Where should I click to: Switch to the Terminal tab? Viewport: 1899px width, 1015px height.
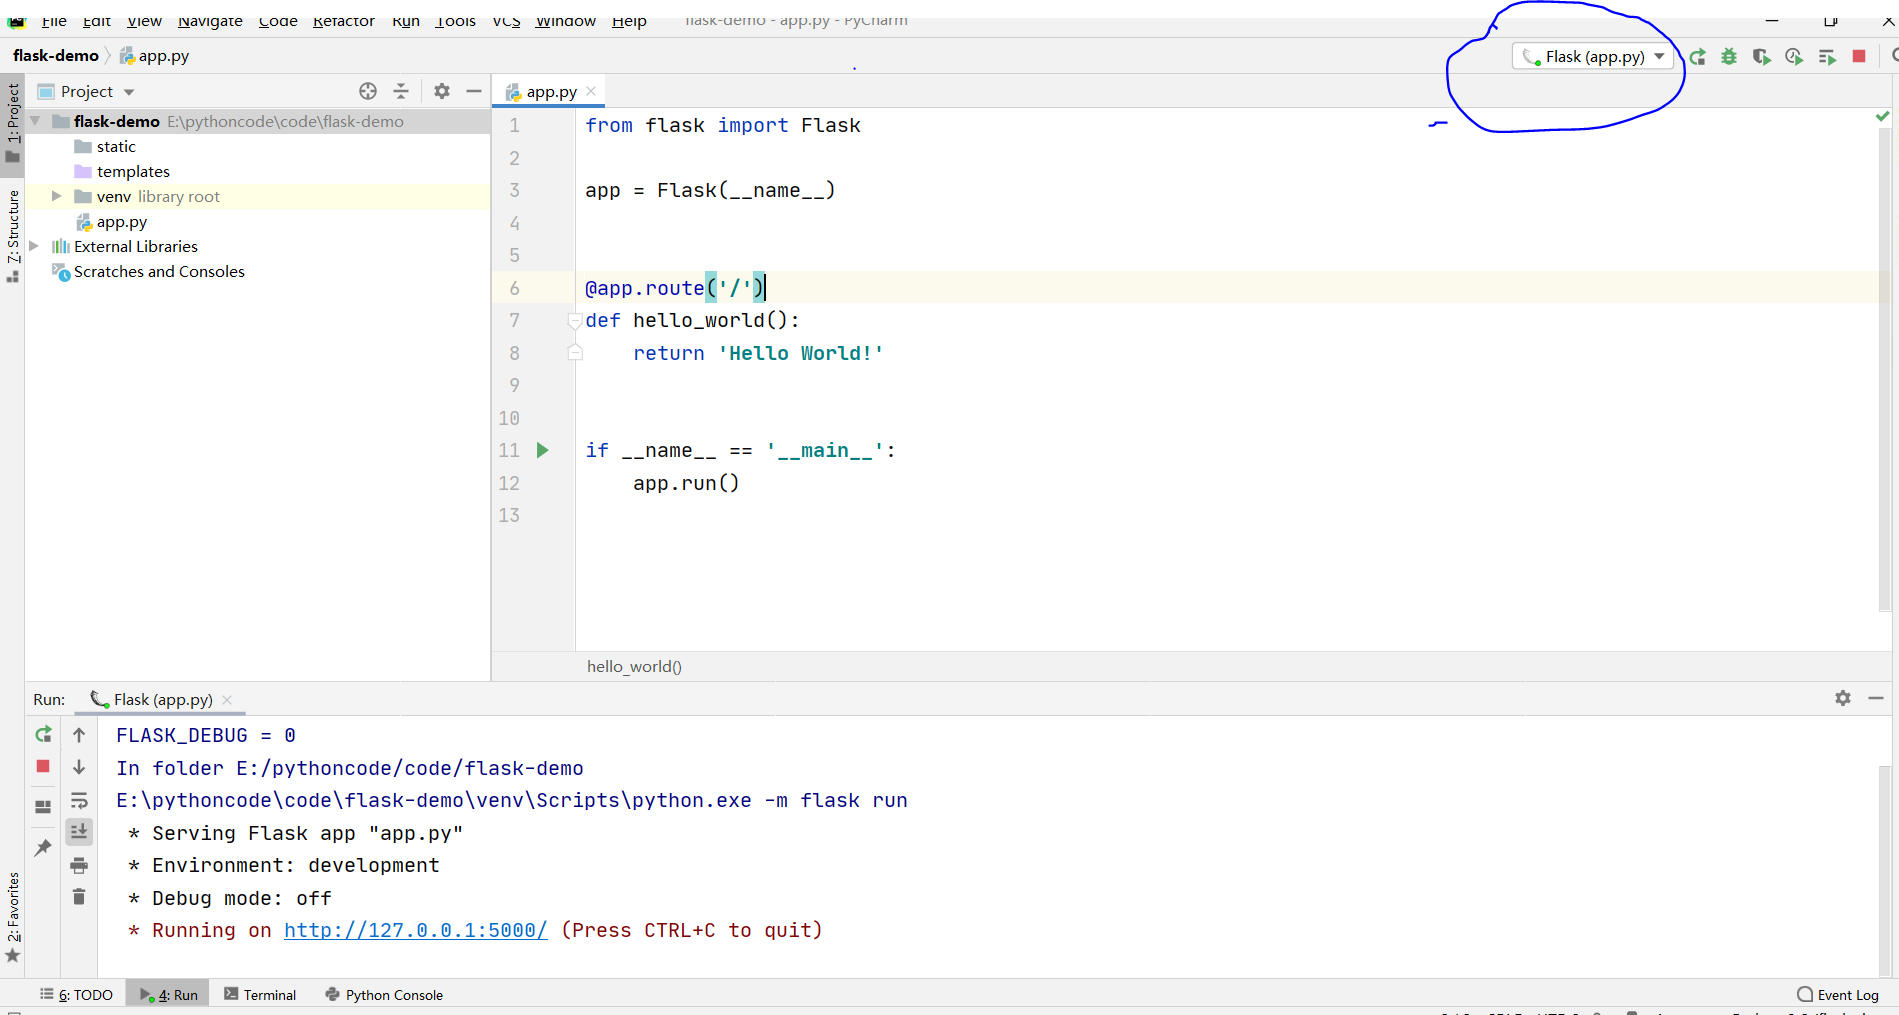click(260, 995)
